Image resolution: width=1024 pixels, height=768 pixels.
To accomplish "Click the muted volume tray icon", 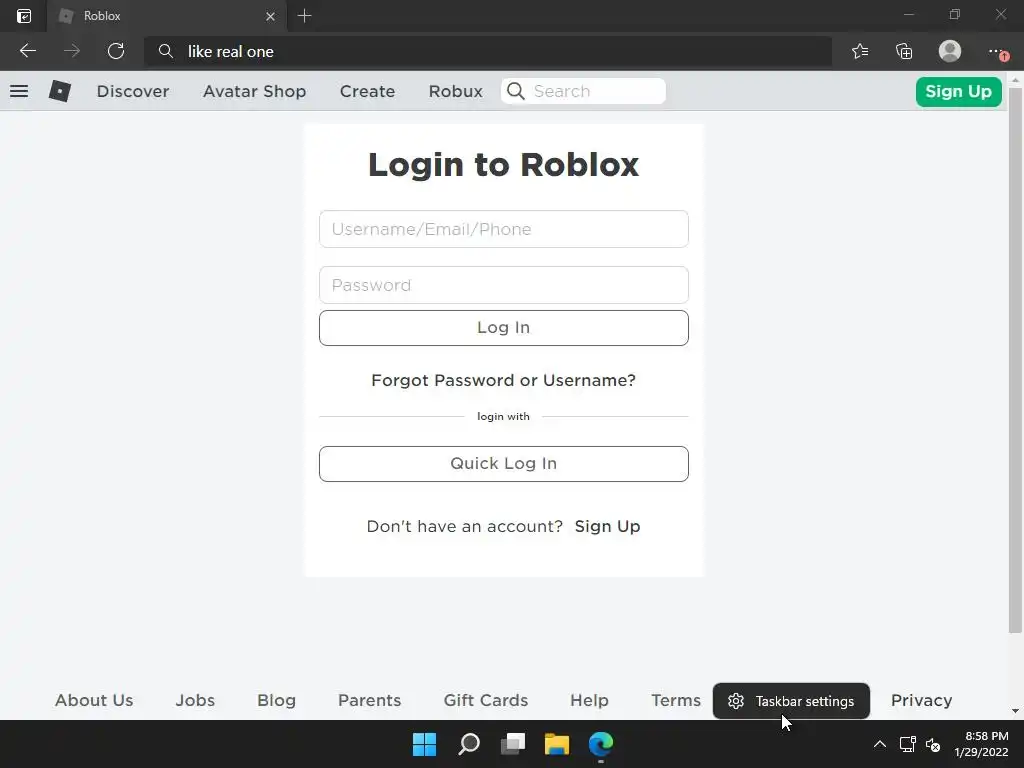I will pos(933,744).
